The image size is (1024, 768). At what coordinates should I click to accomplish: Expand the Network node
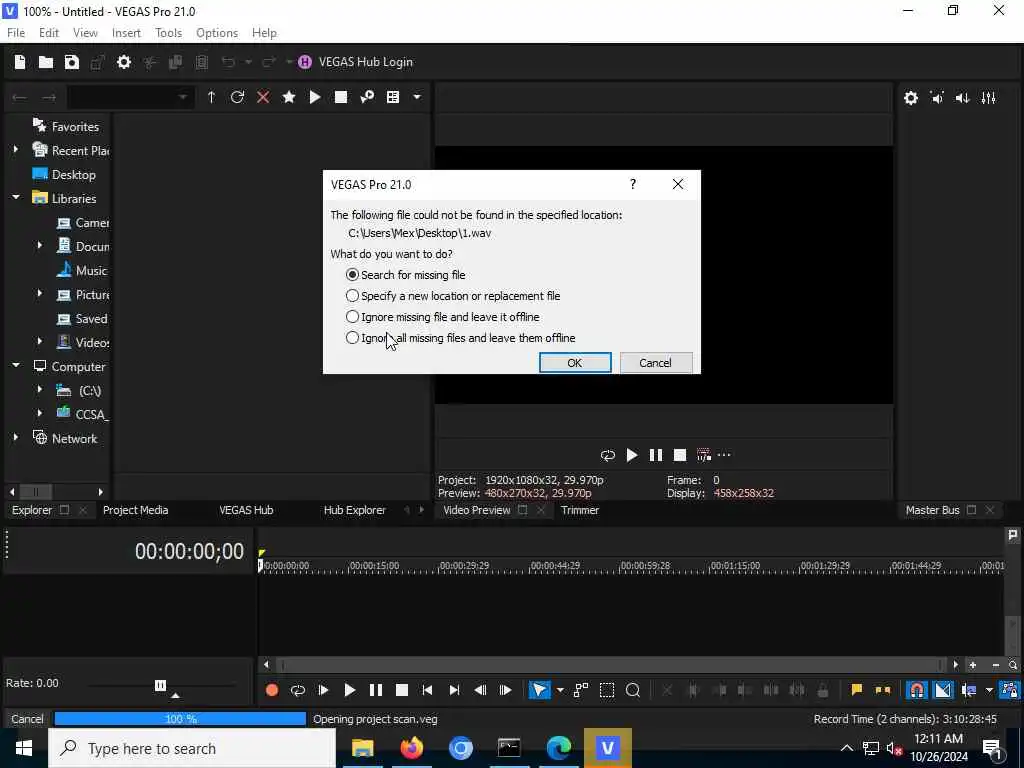coord(16,438)
